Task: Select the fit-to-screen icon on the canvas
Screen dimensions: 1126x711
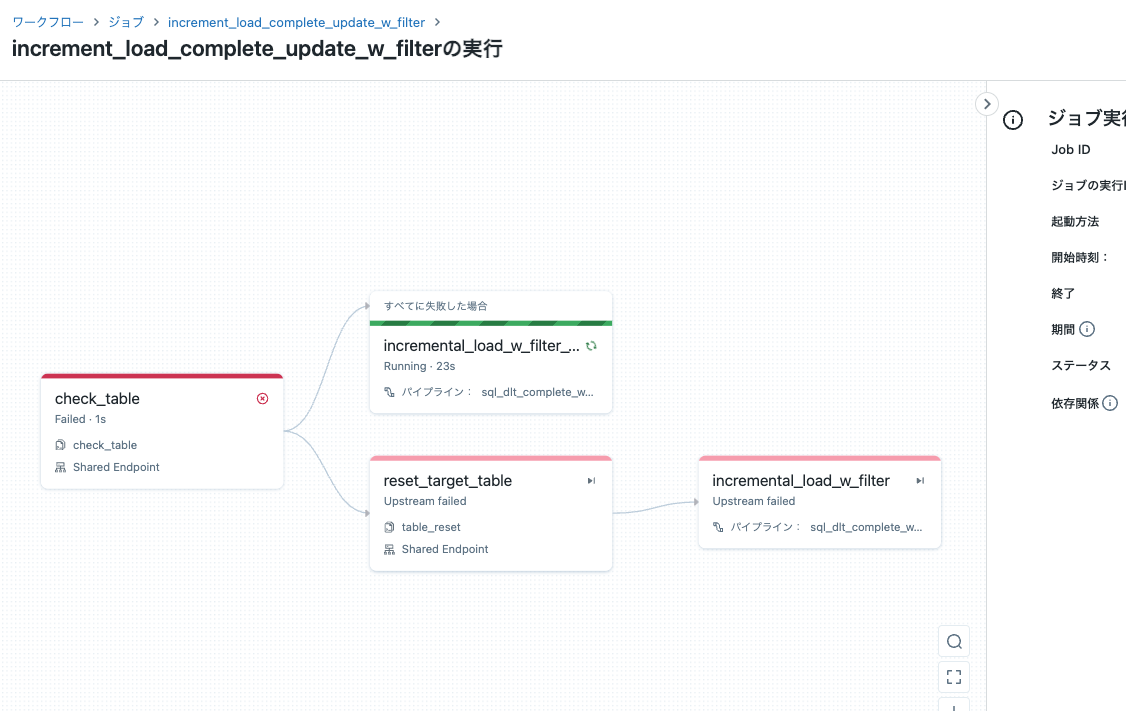Action: [x=953, y=677]
